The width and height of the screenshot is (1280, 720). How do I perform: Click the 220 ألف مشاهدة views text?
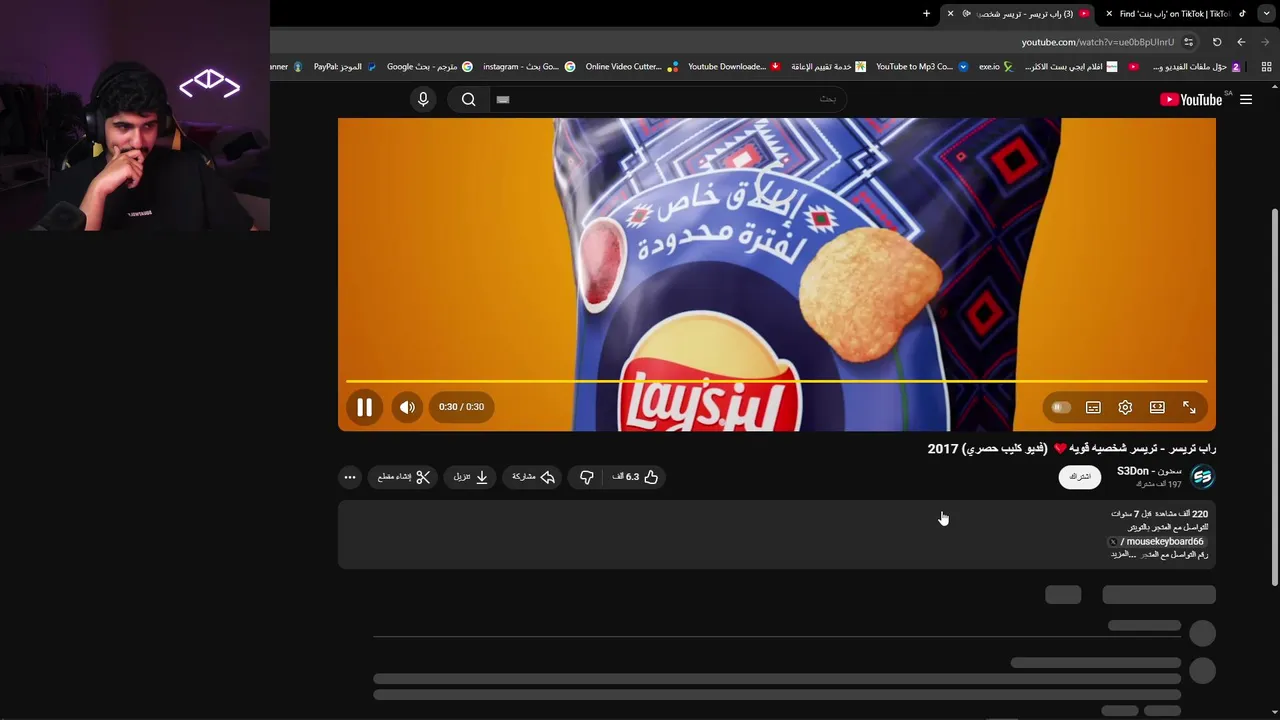(1180, 514)
